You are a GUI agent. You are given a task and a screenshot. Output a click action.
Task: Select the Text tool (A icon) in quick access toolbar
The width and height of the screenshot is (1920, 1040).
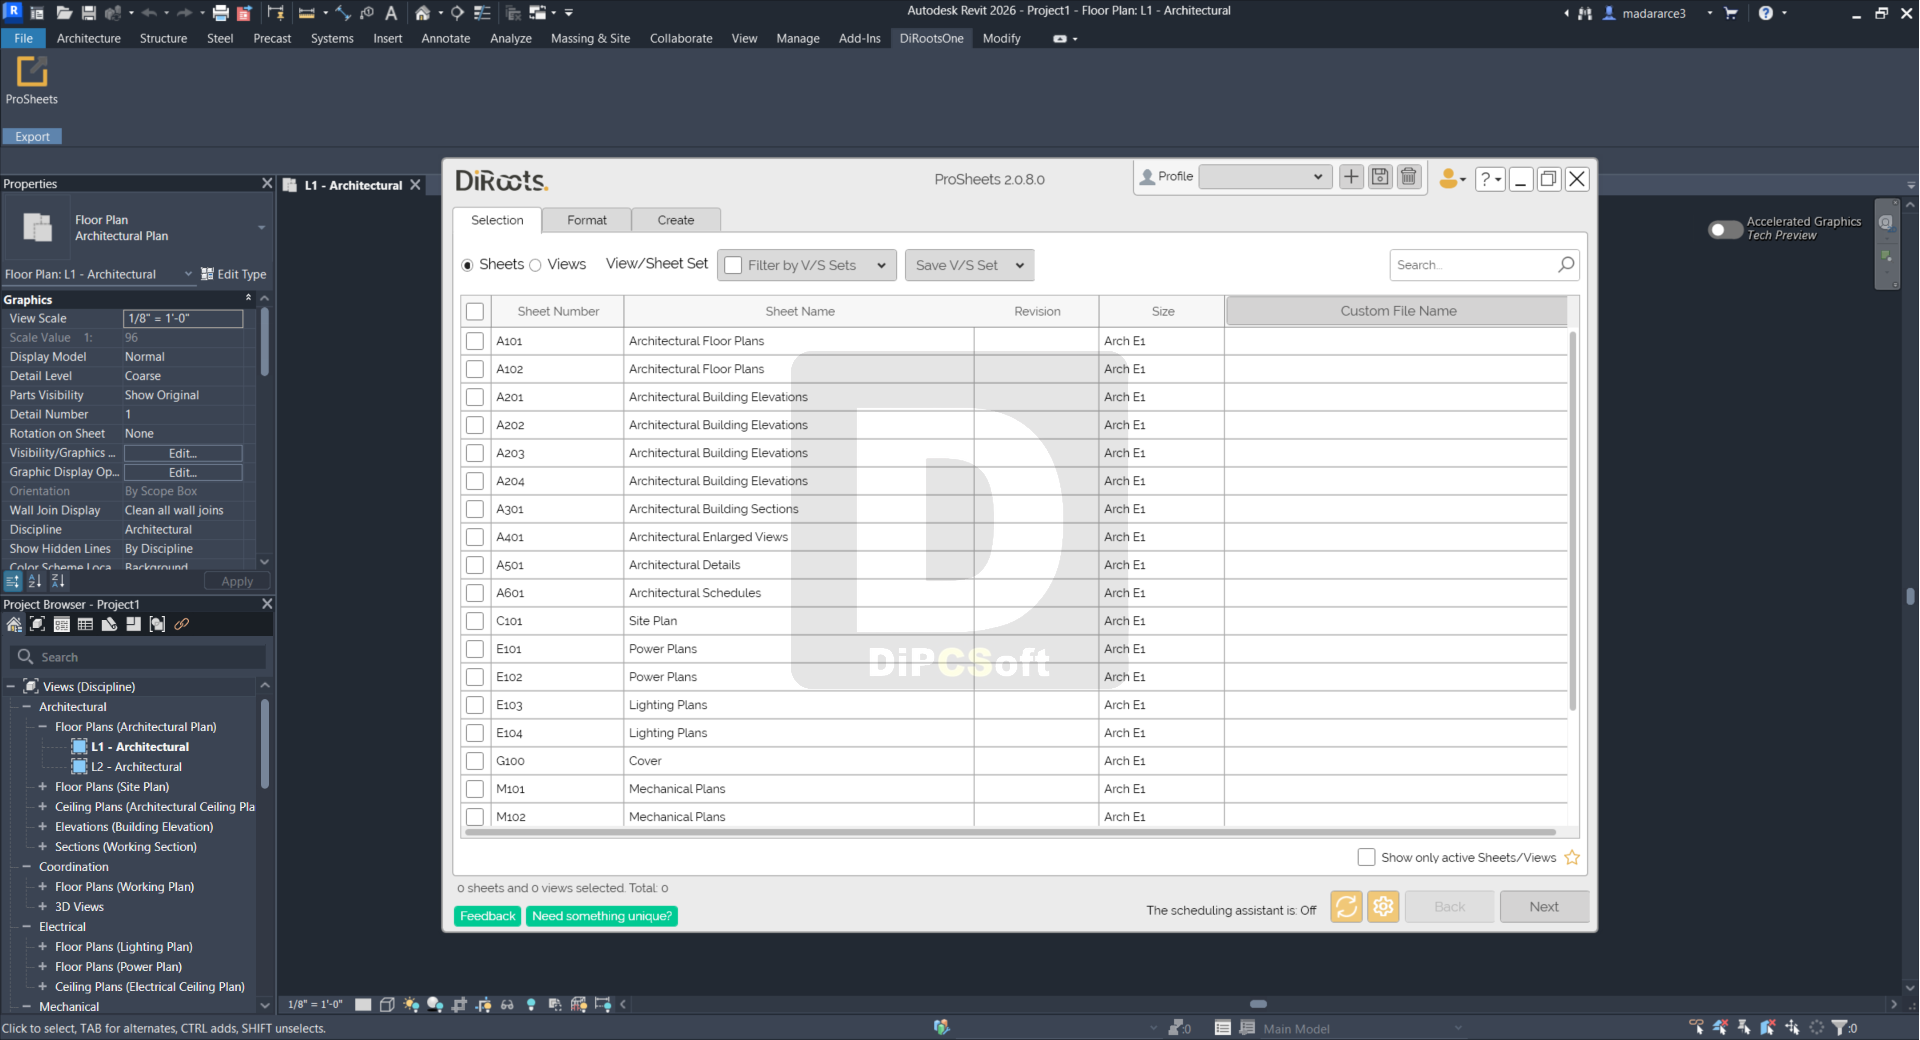(391, 13)
